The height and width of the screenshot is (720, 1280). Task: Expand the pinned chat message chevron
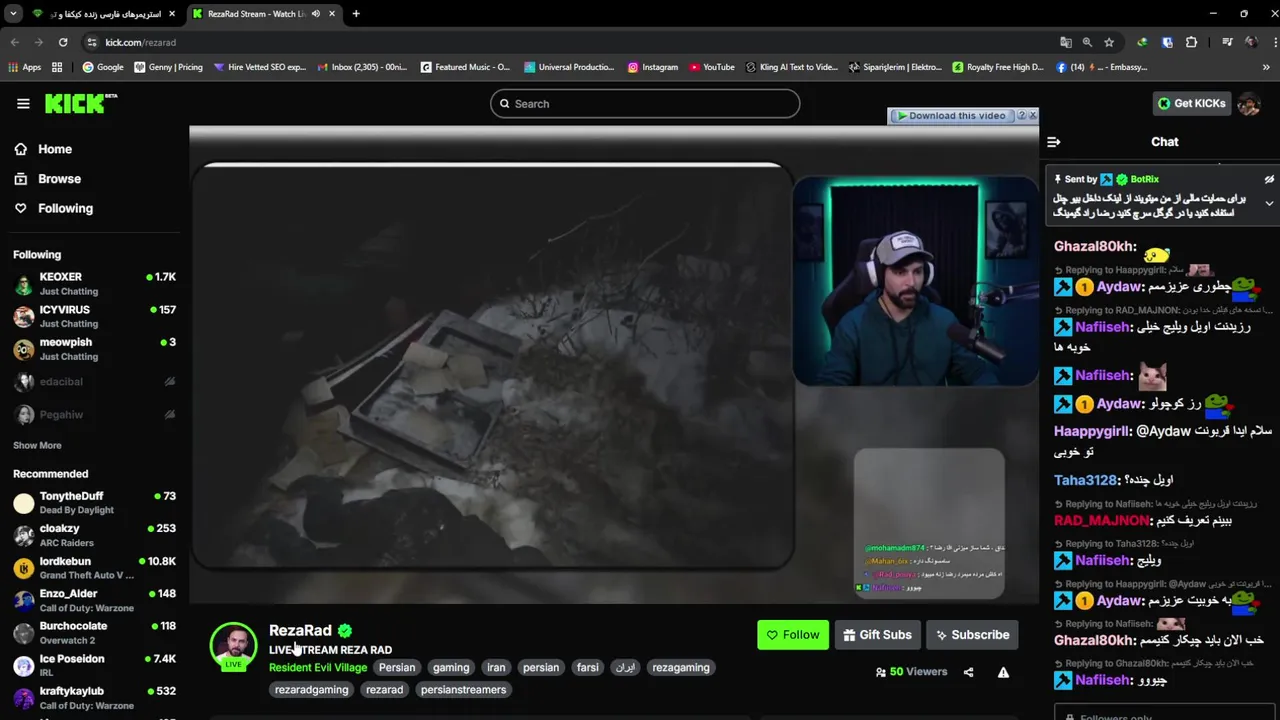click(x=1269, y=203)
